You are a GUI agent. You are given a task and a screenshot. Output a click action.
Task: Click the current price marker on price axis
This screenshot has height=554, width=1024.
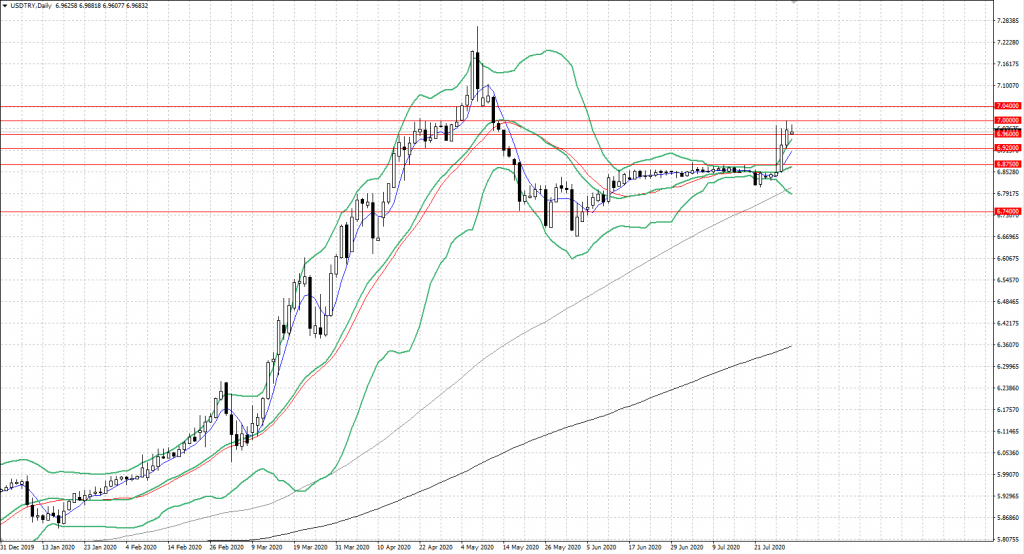pyautogui.click(x=1007, y=129)
